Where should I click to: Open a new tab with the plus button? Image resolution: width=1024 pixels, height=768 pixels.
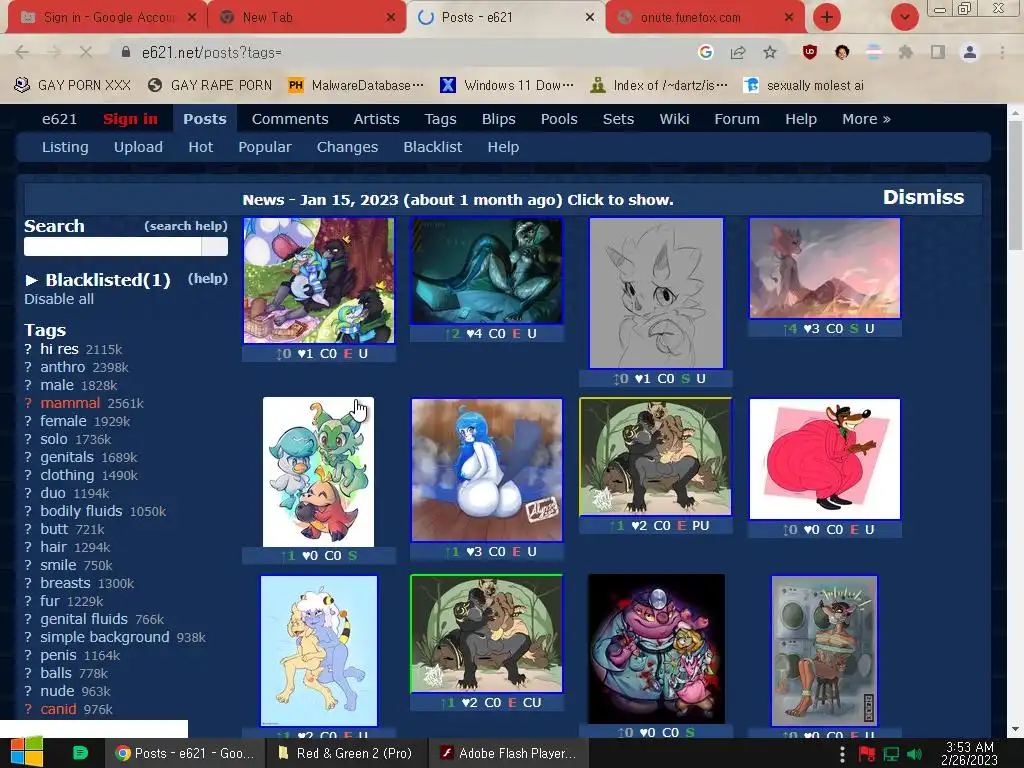click(827, 17)
